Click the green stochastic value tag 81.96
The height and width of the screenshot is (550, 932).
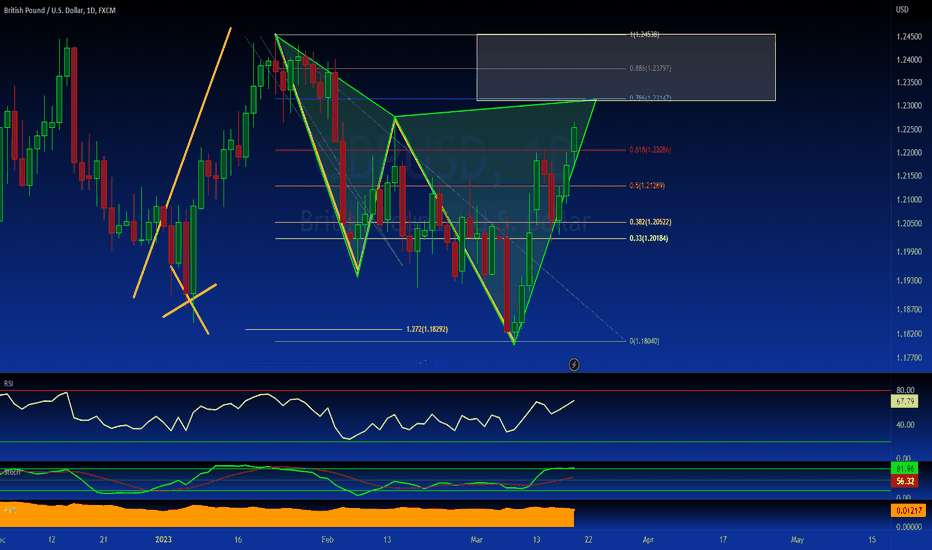click(905, 469)
